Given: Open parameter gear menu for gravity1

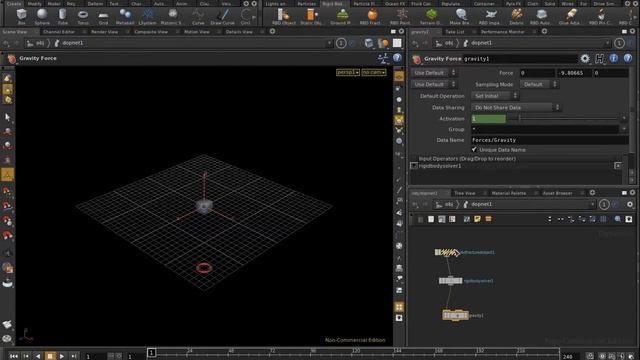Looking at the screenshot, I should [x=585, y=58].
